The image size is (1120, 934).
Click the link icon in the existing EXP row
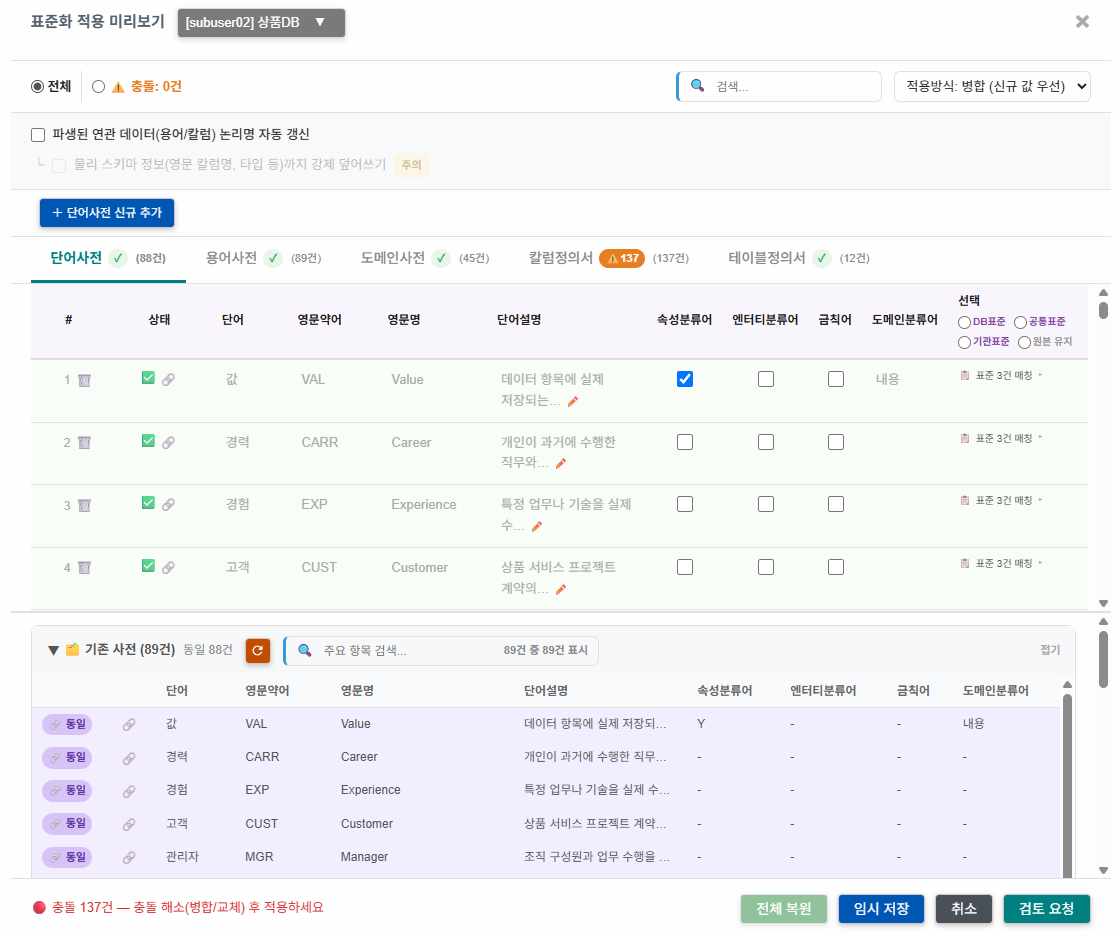coord(129,791)
